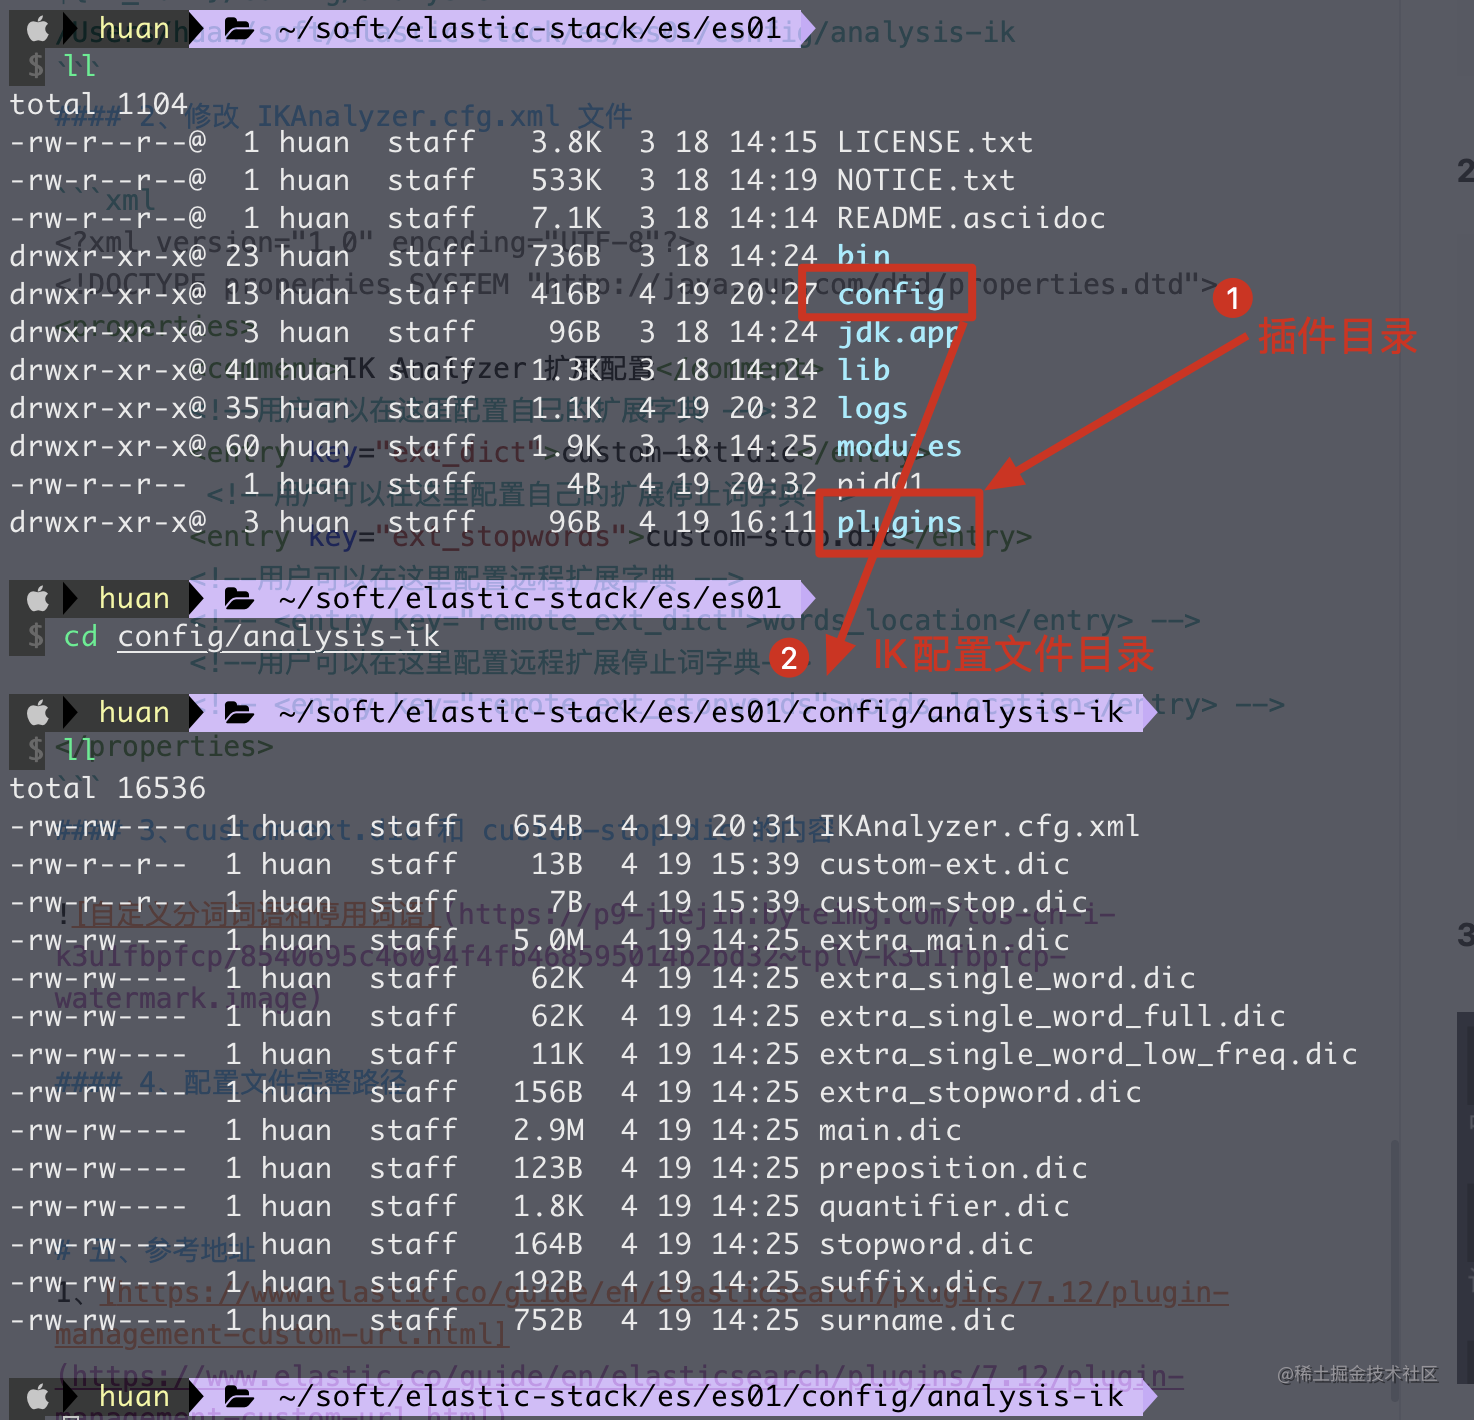
Task: Select the surname.dic file name
Action: tap(917, 1320)
